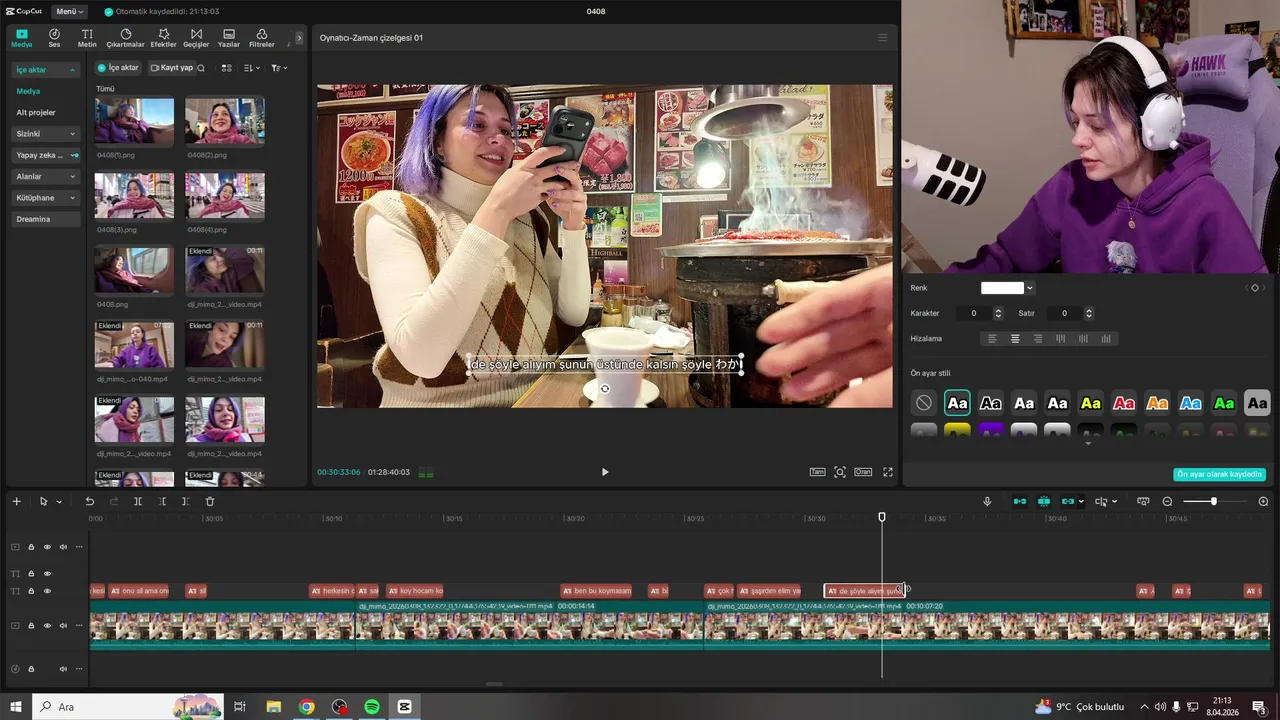This screenshot has width=1280, height=720.
Task: Collapse the İçe aktar sidebar section
Action: [45, 70]
